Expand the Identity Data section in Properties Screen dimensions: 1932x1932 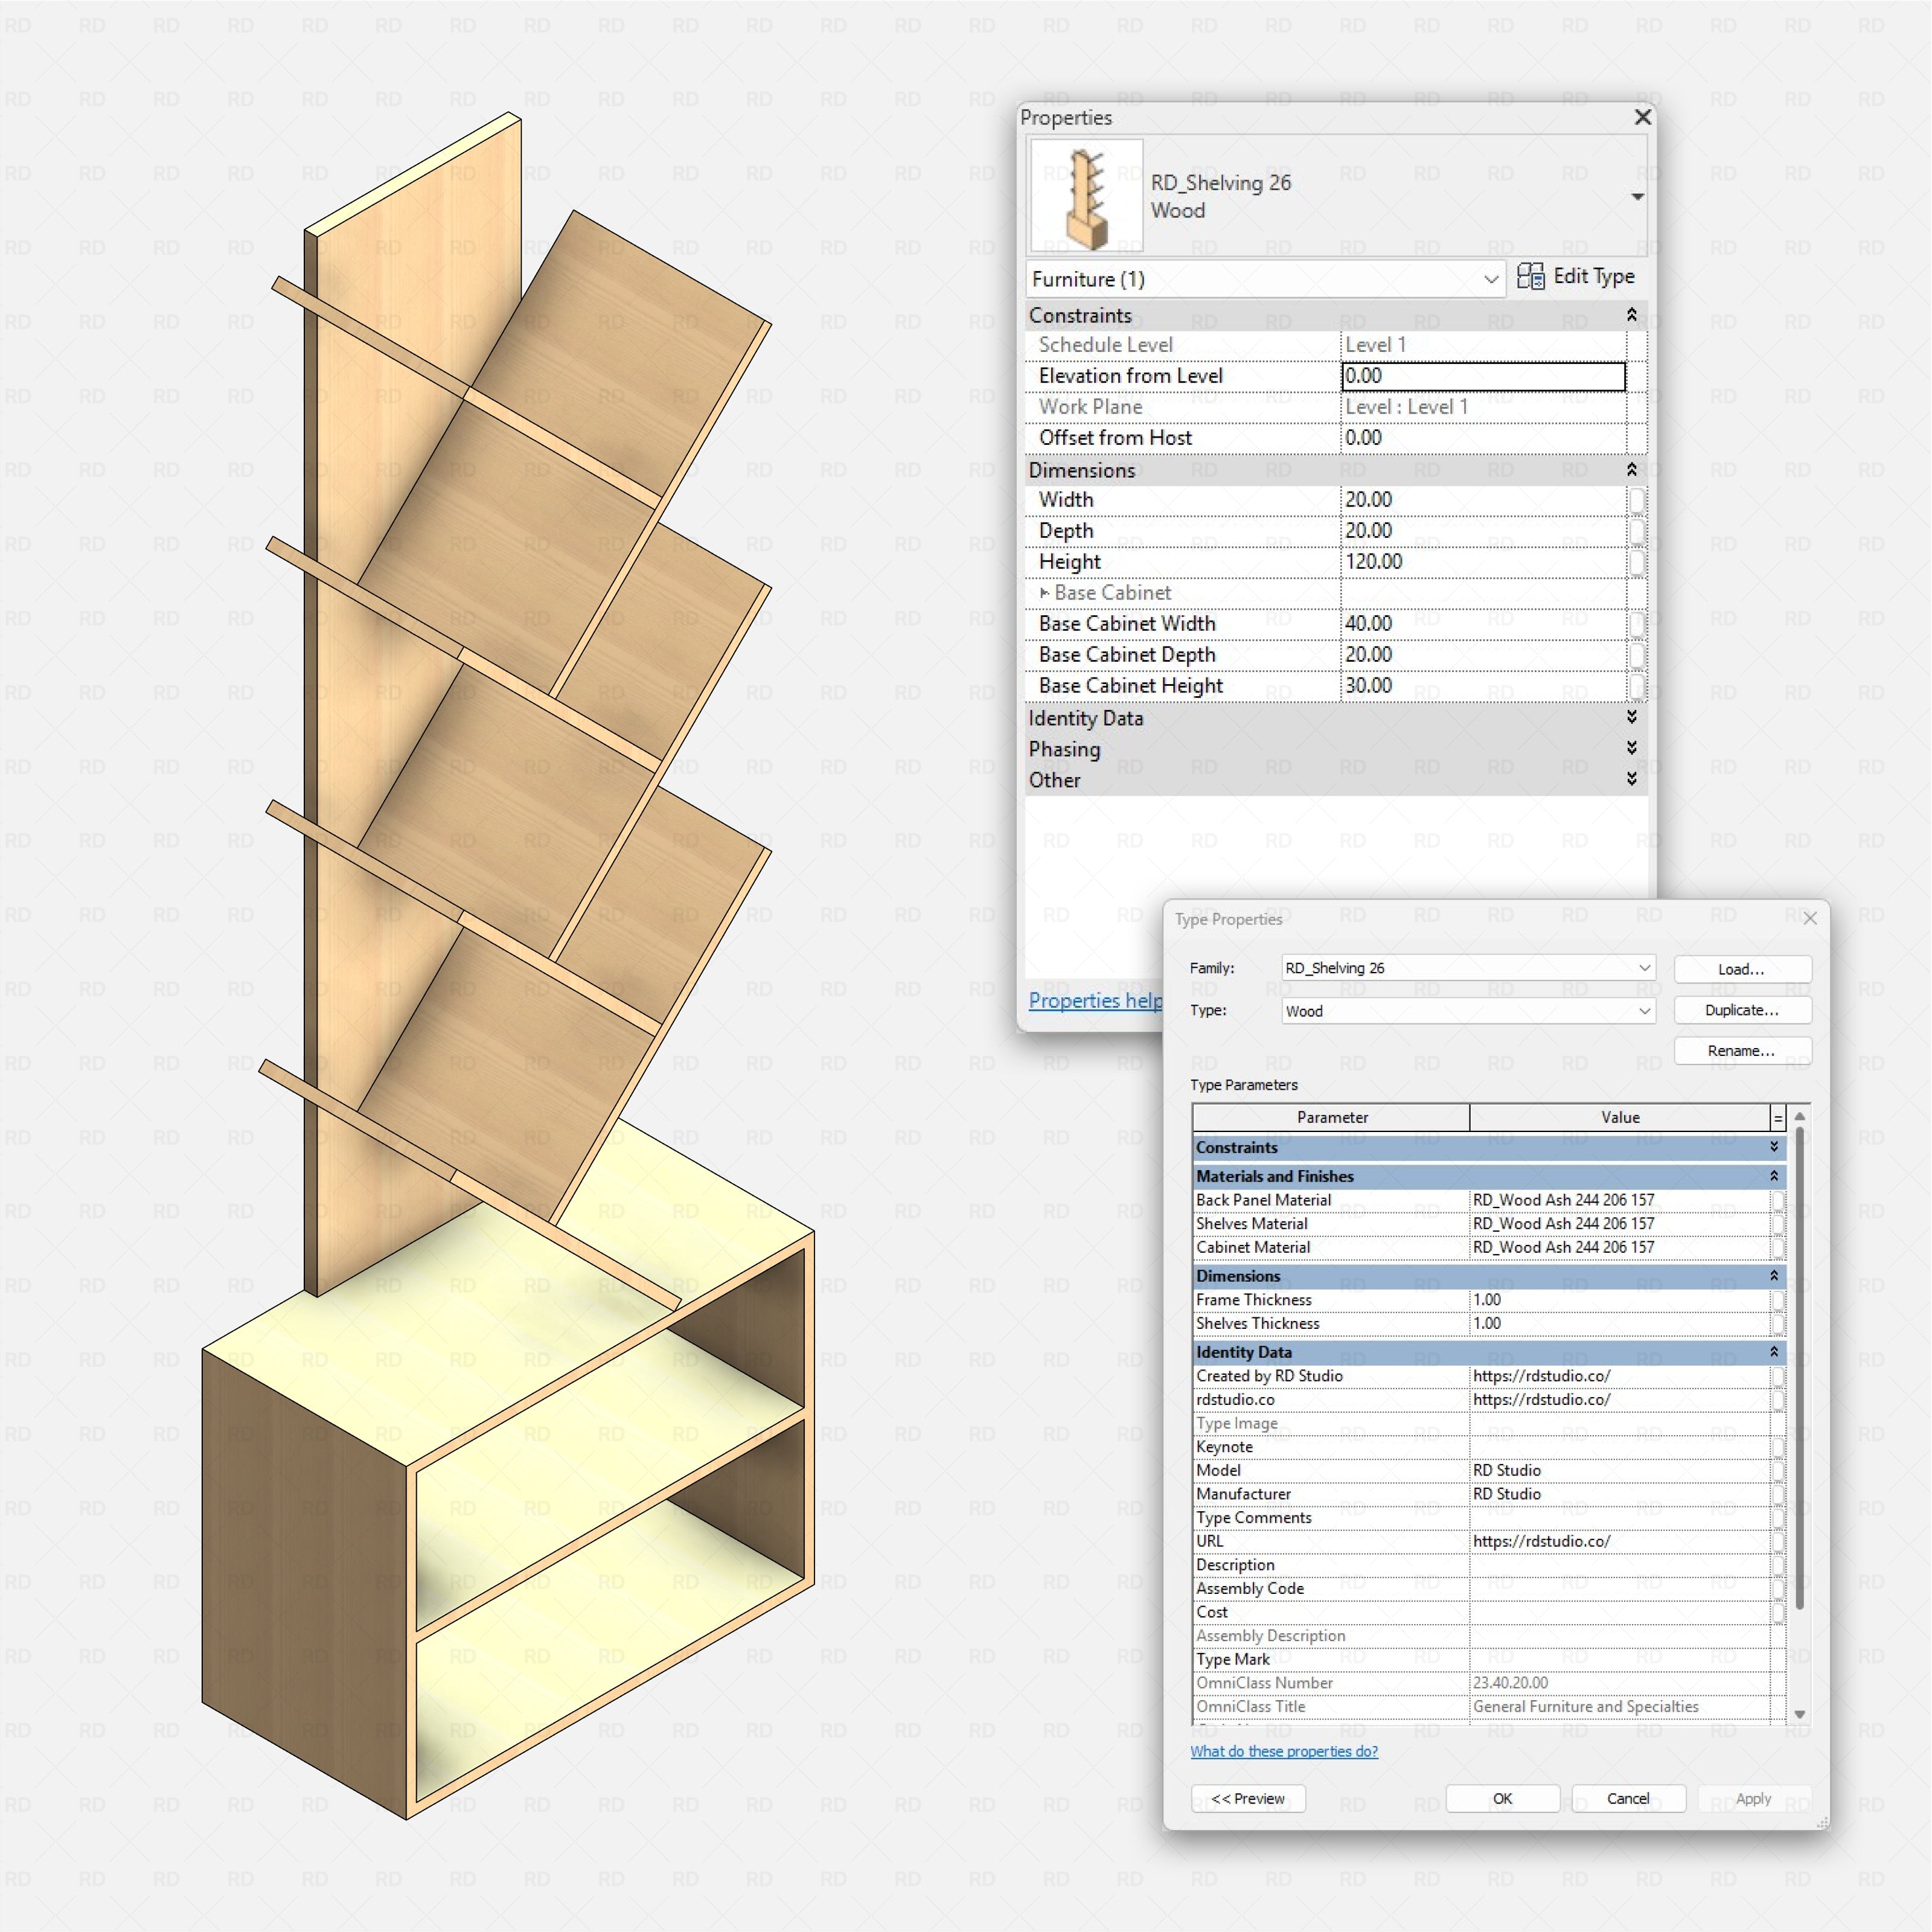(x=1631, y=717)
